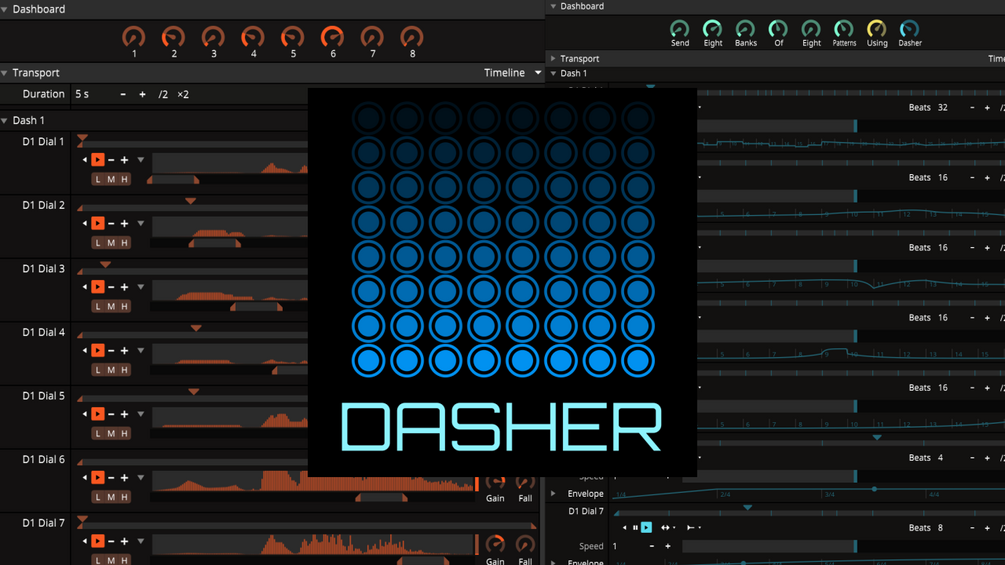Expand the right panel Transport section
Screen dimensions: 1005x565
[x=553, y=58]
